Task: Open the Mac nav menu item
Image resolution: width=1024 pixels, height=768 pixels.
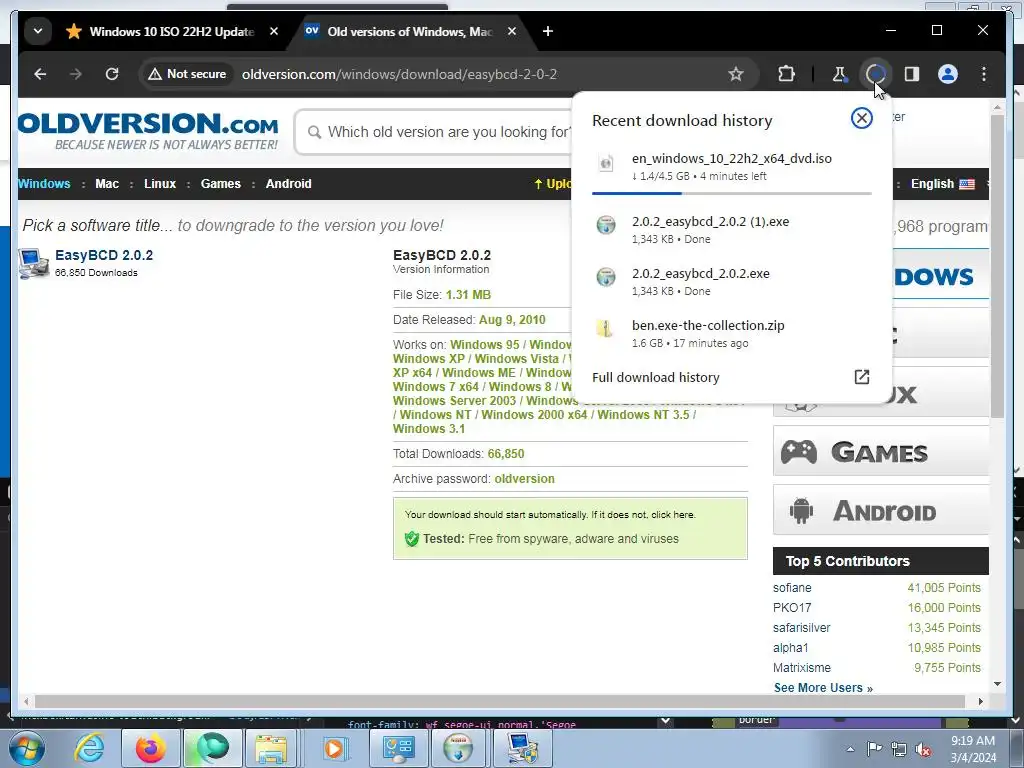Action: pyautogui.click(x=107, y=184)
